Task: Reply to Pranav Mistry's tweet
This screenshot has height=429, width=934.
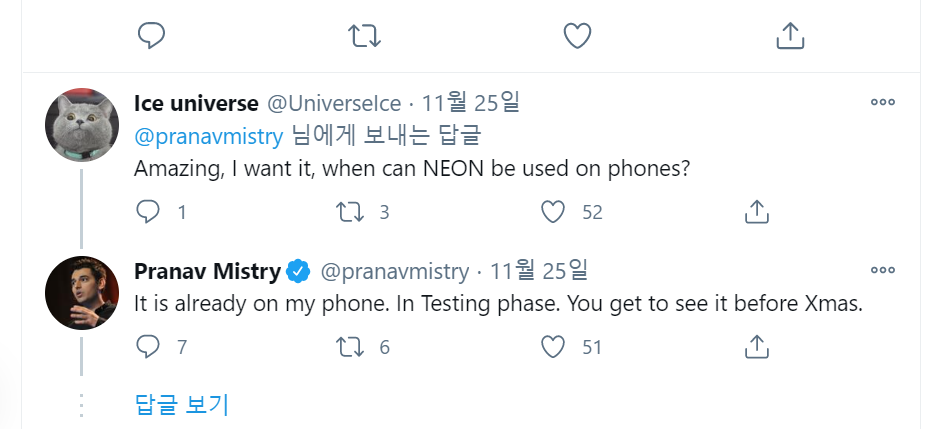Action: point(148,347)
